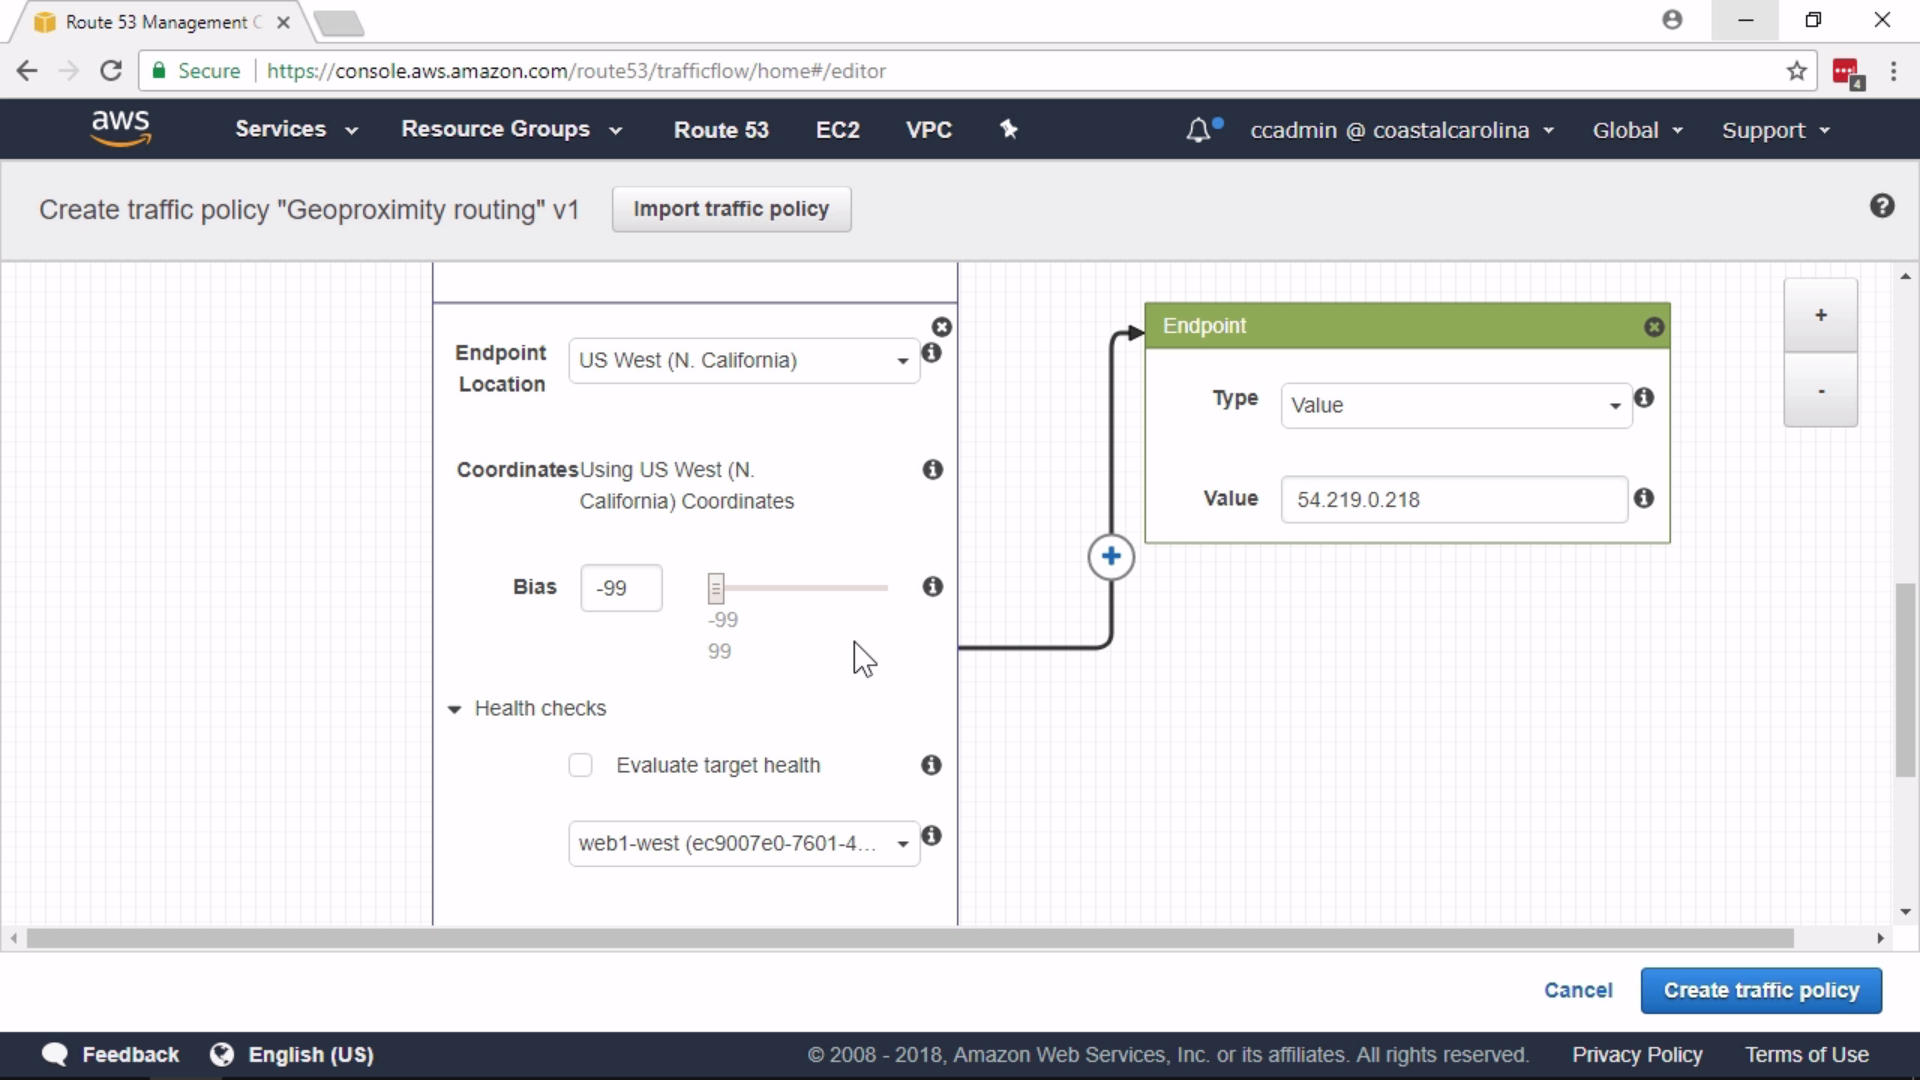Click English (US) language selector
This screenshot has width=1920, height=1080.
pos(311,1054)
